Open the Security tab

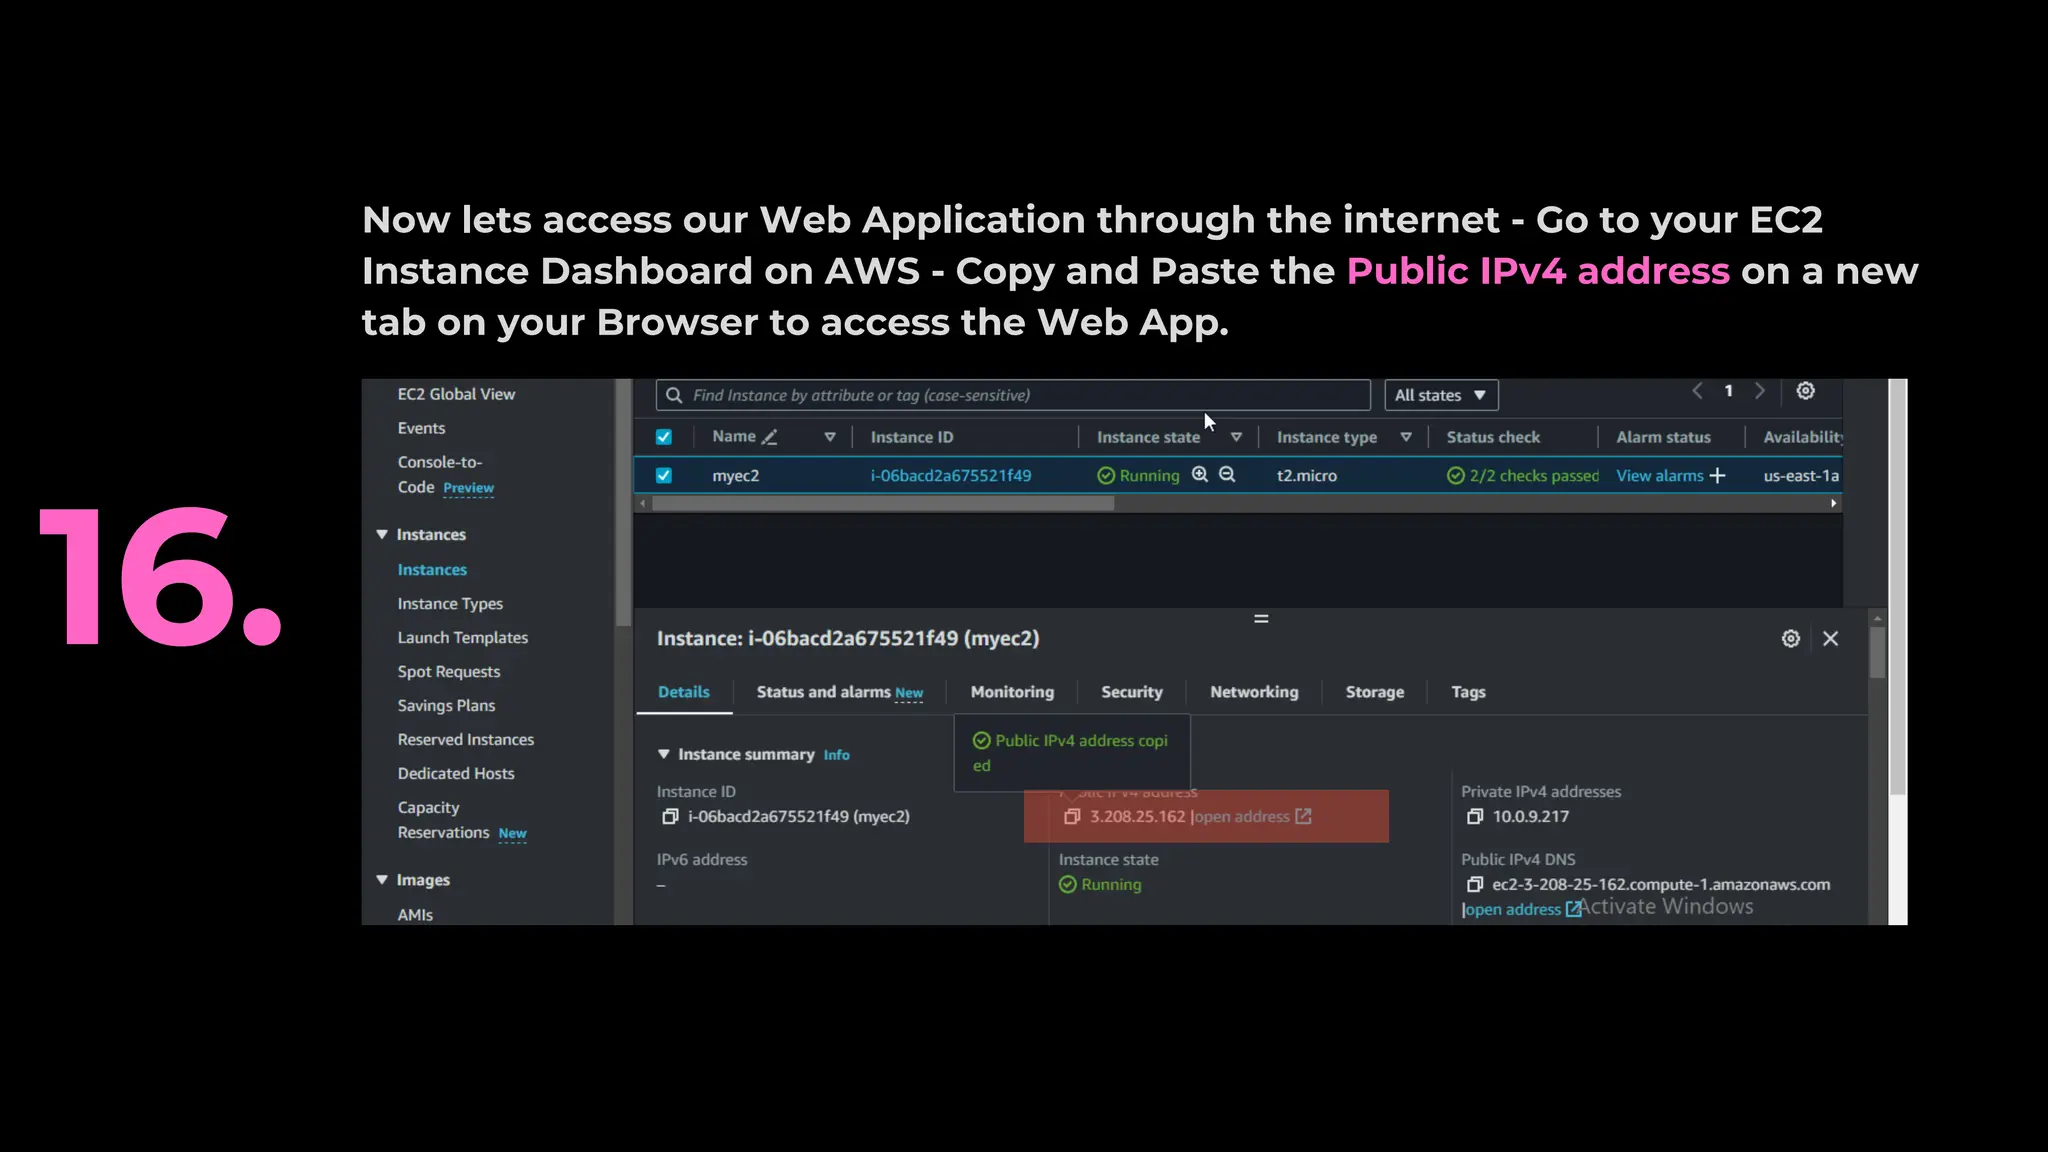pos(1132,692)
